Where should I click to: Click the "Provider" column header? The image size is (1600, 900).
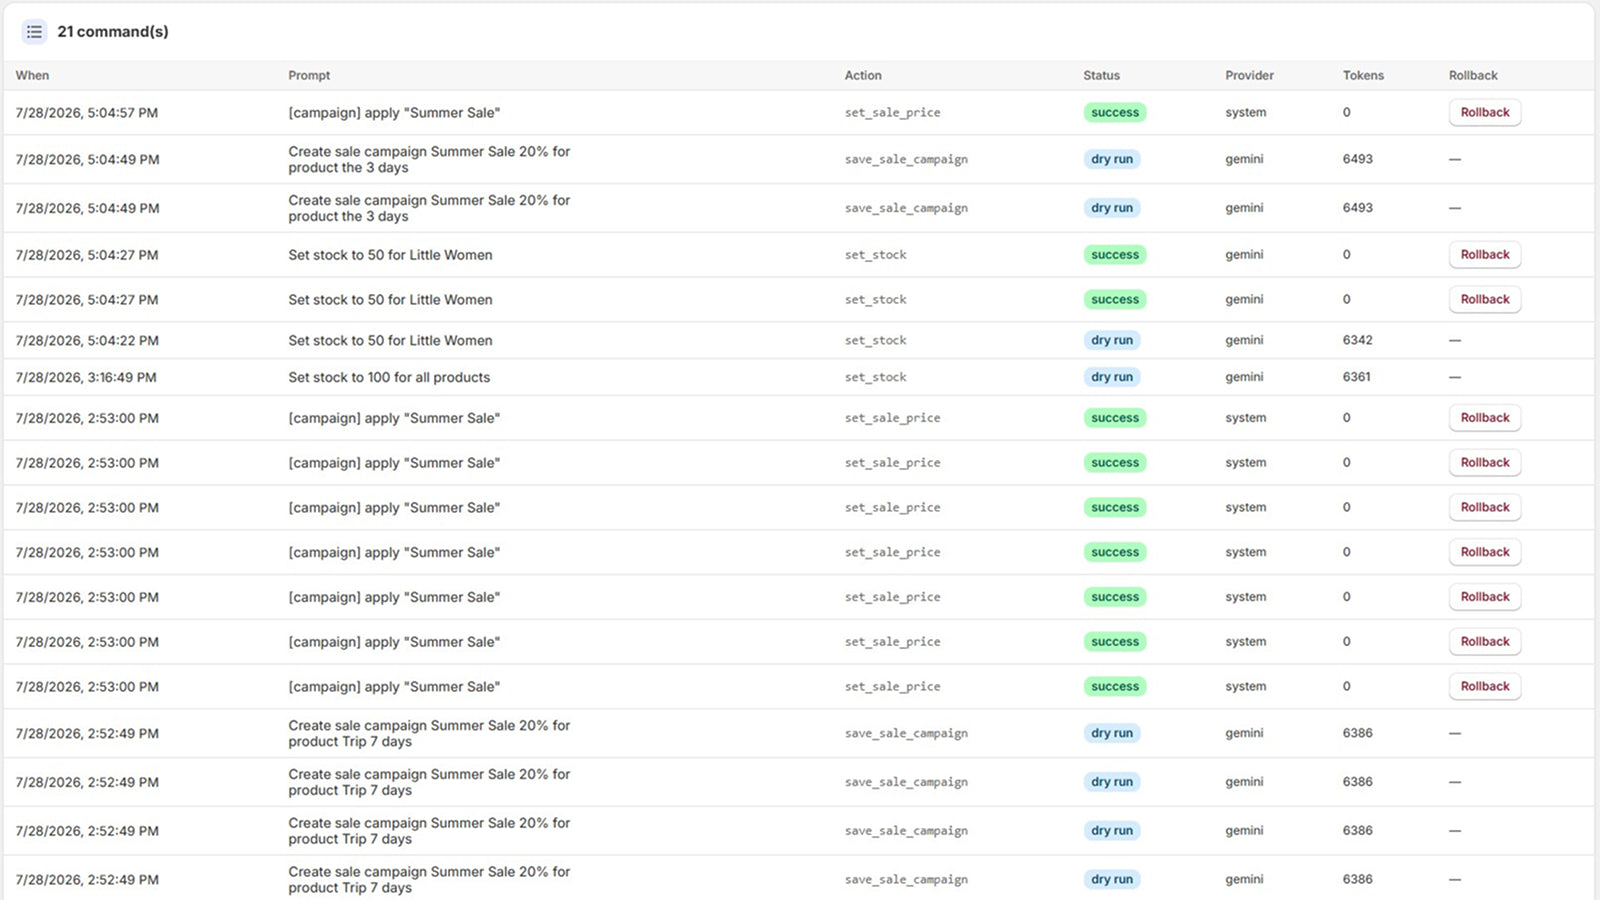(x=1249, y=75)
